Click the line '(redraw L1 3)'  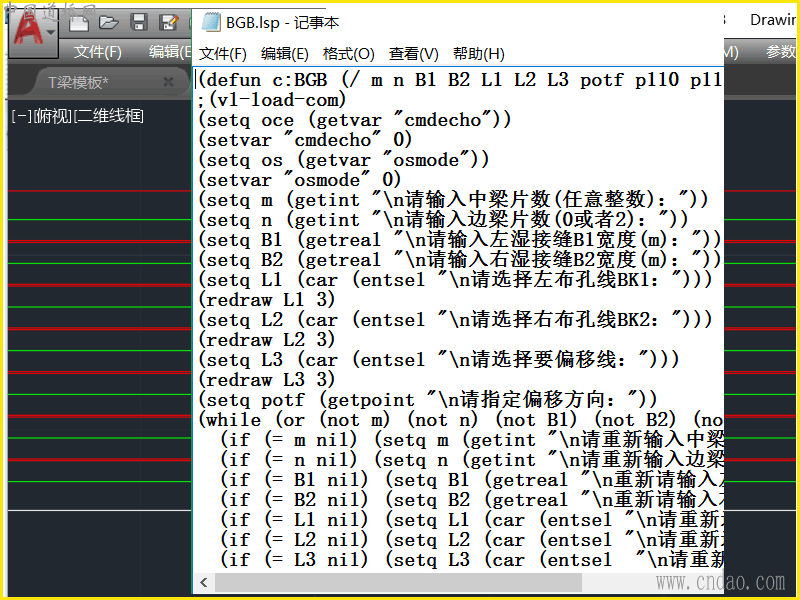coord(266,299)
